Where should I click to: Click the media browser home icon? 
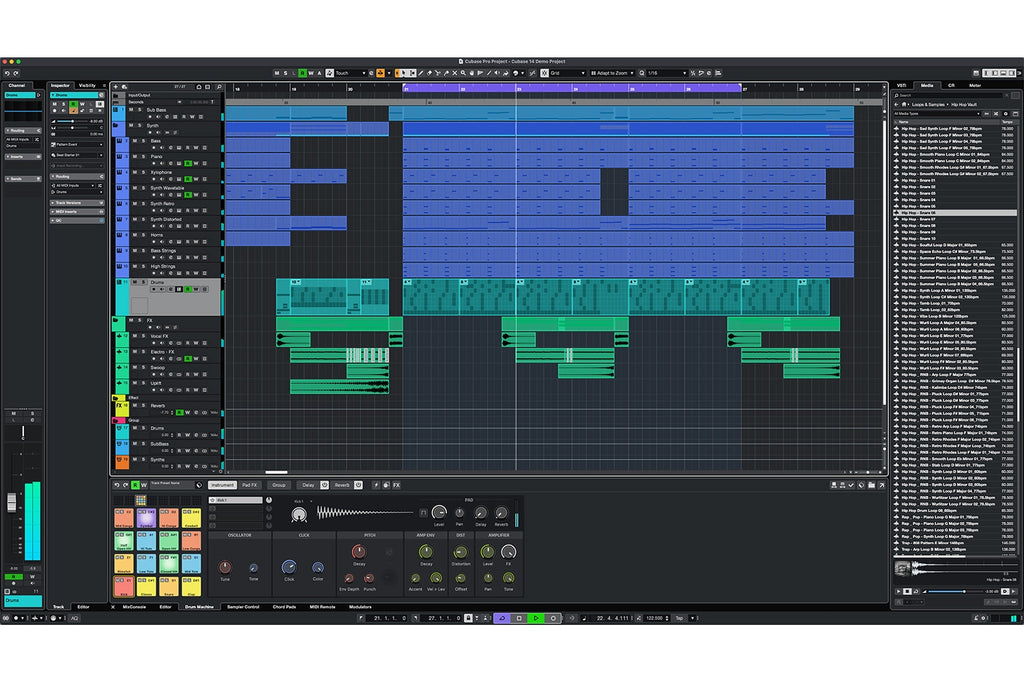click(904, 104)
